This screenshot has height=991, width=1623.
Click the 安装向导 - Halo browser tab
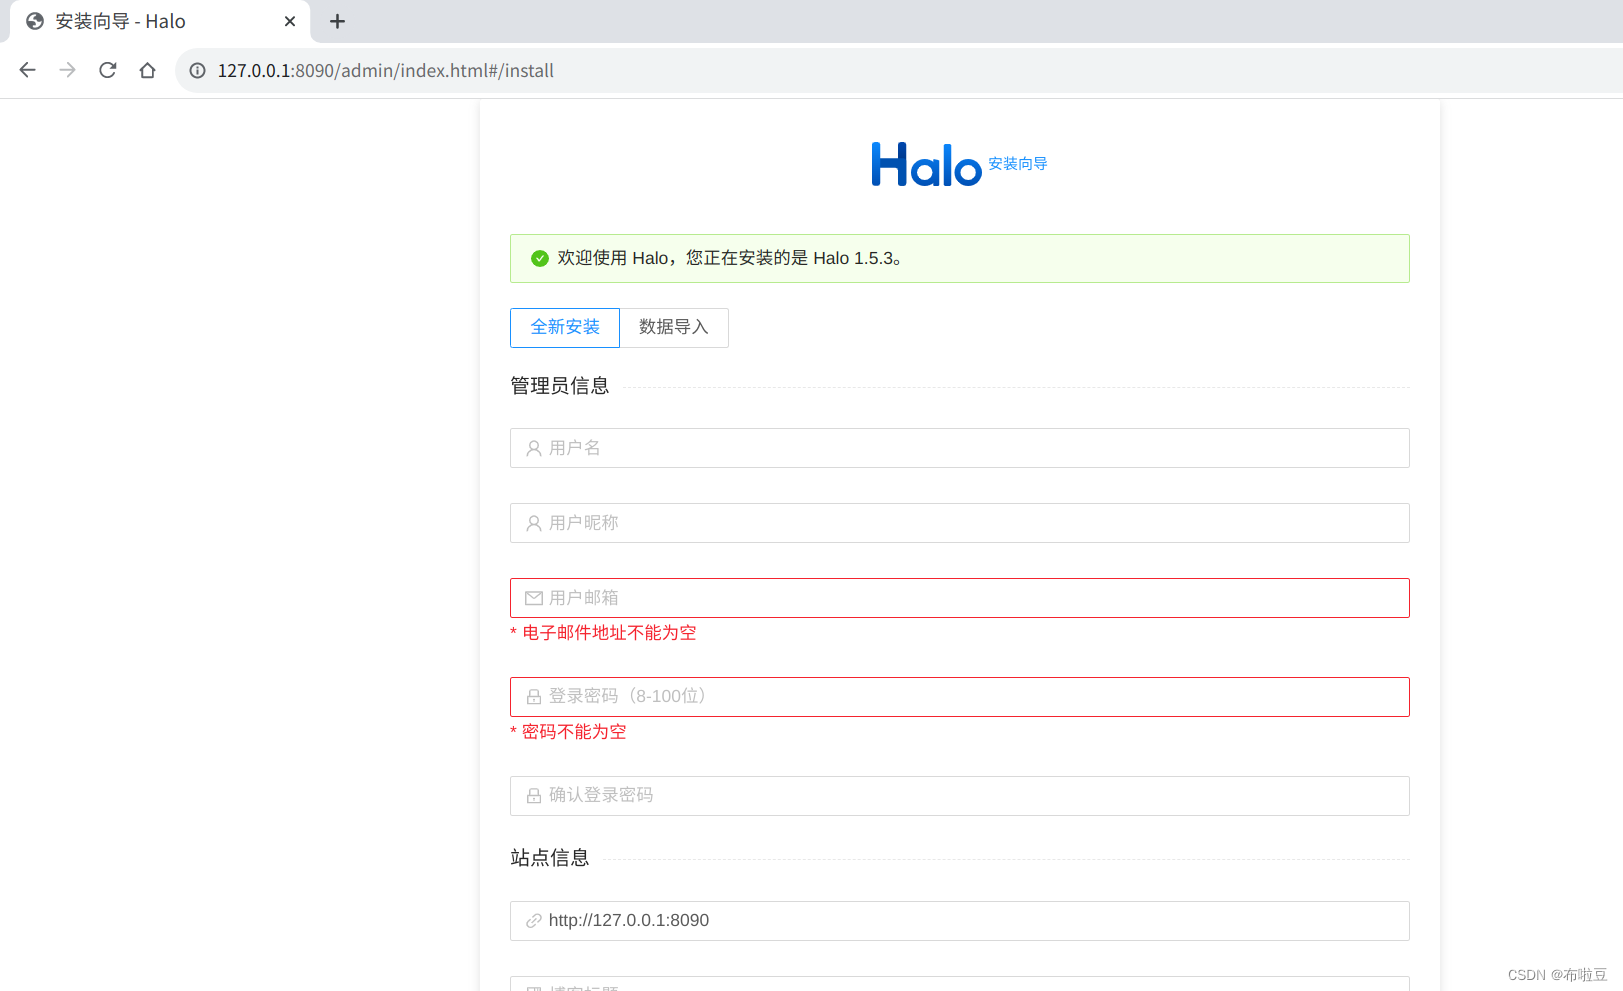coord(140,21)
